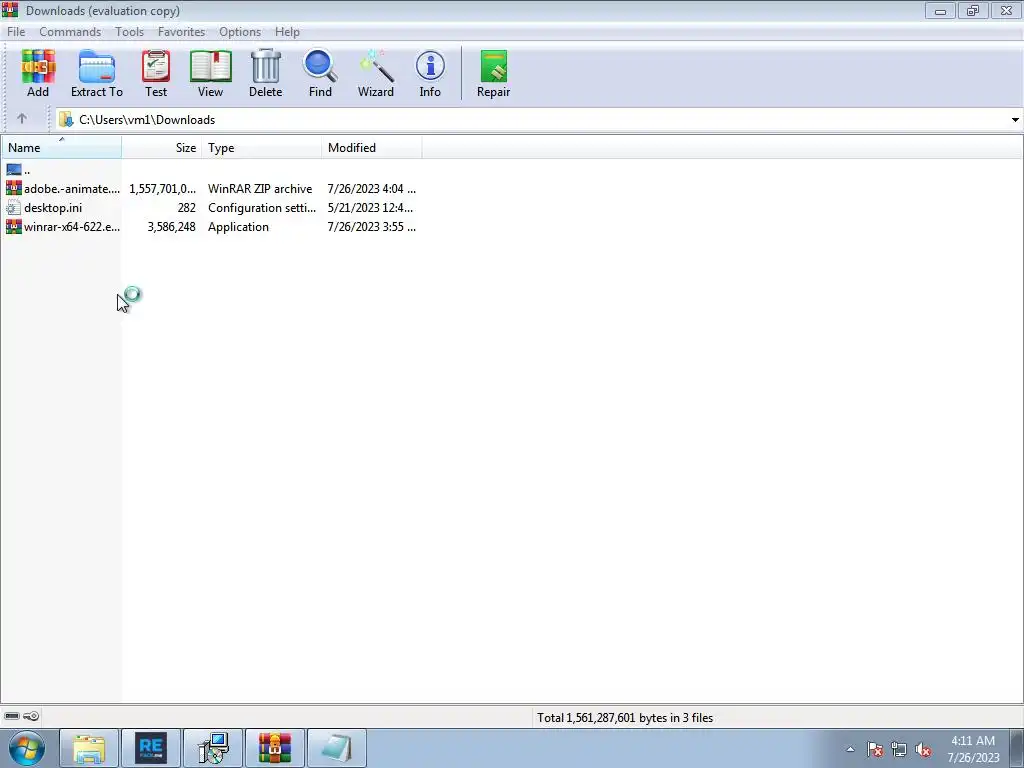Click the 3,586,248 size value

(x=171, y=227)
